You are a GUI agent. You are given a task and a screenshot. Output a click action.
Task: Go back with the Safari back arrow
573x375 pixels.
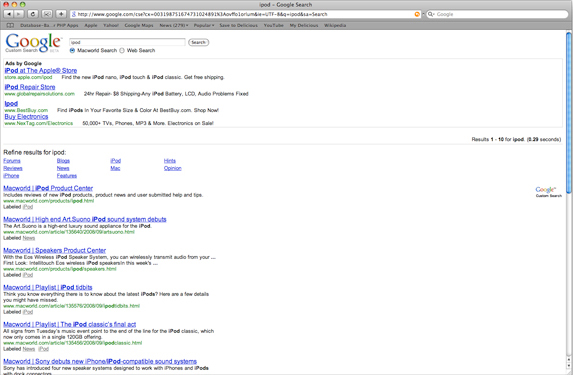pyautogui.click(x=8, y=14)
